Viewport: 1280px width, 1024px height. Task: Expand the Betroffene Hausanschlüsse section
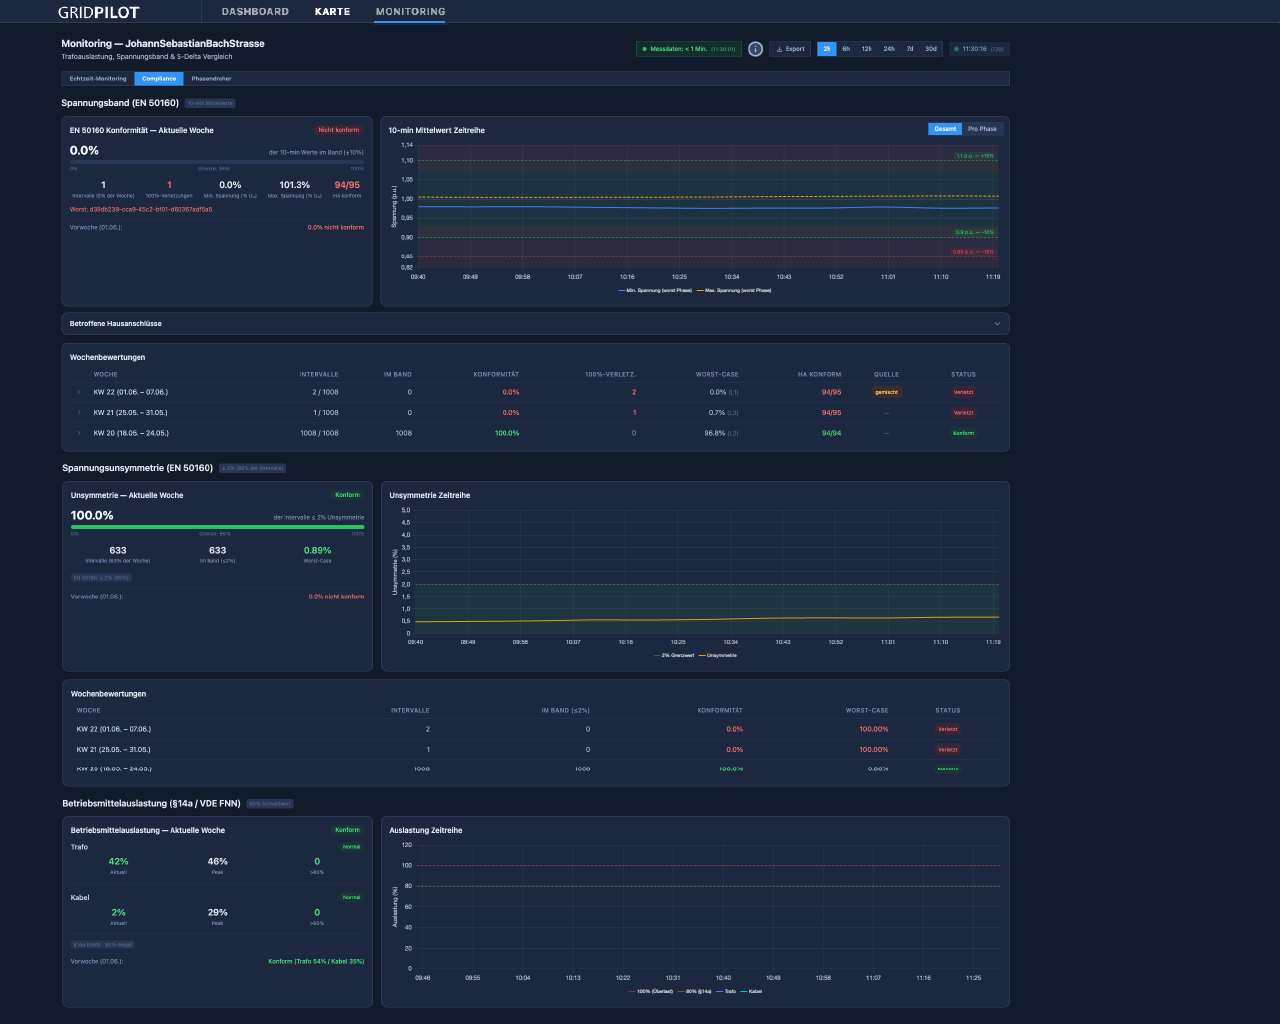click(535, 324)
